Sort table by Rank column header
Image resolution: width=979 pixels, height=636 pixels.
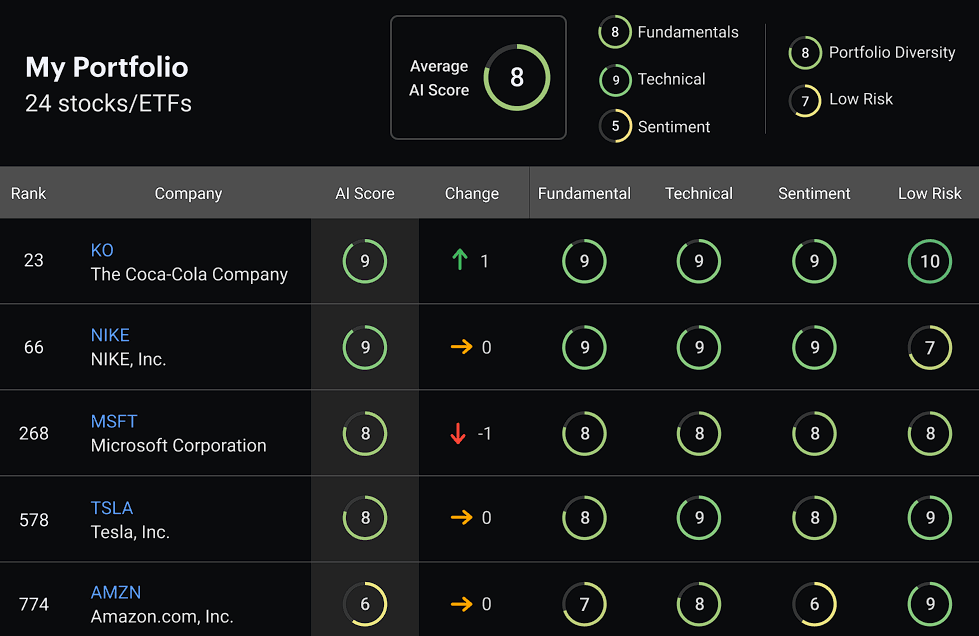[29, 193]
